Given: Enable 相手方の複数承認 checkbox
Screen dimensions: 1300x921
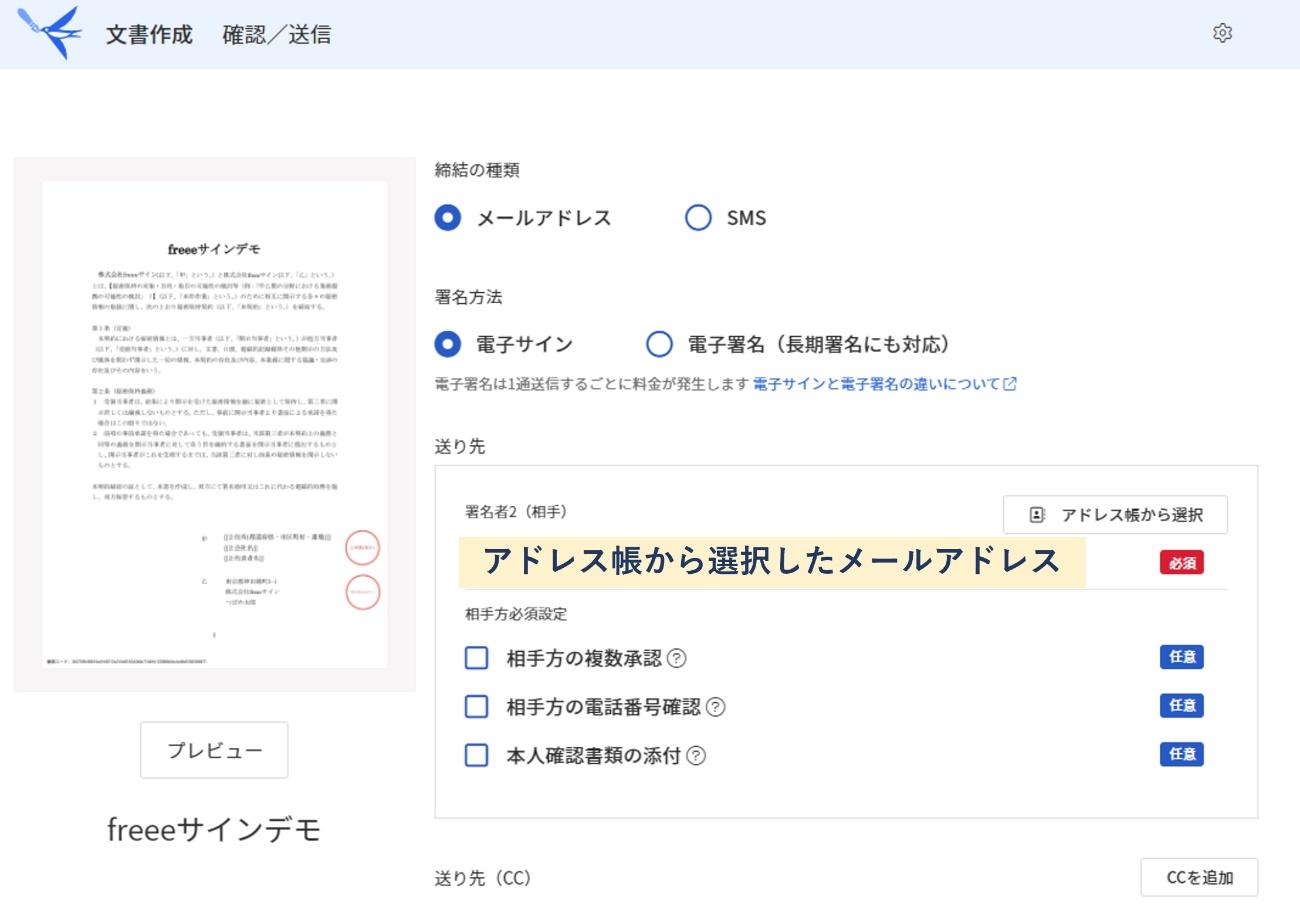Looking at the screenshot, I should (x=477, y=658).
